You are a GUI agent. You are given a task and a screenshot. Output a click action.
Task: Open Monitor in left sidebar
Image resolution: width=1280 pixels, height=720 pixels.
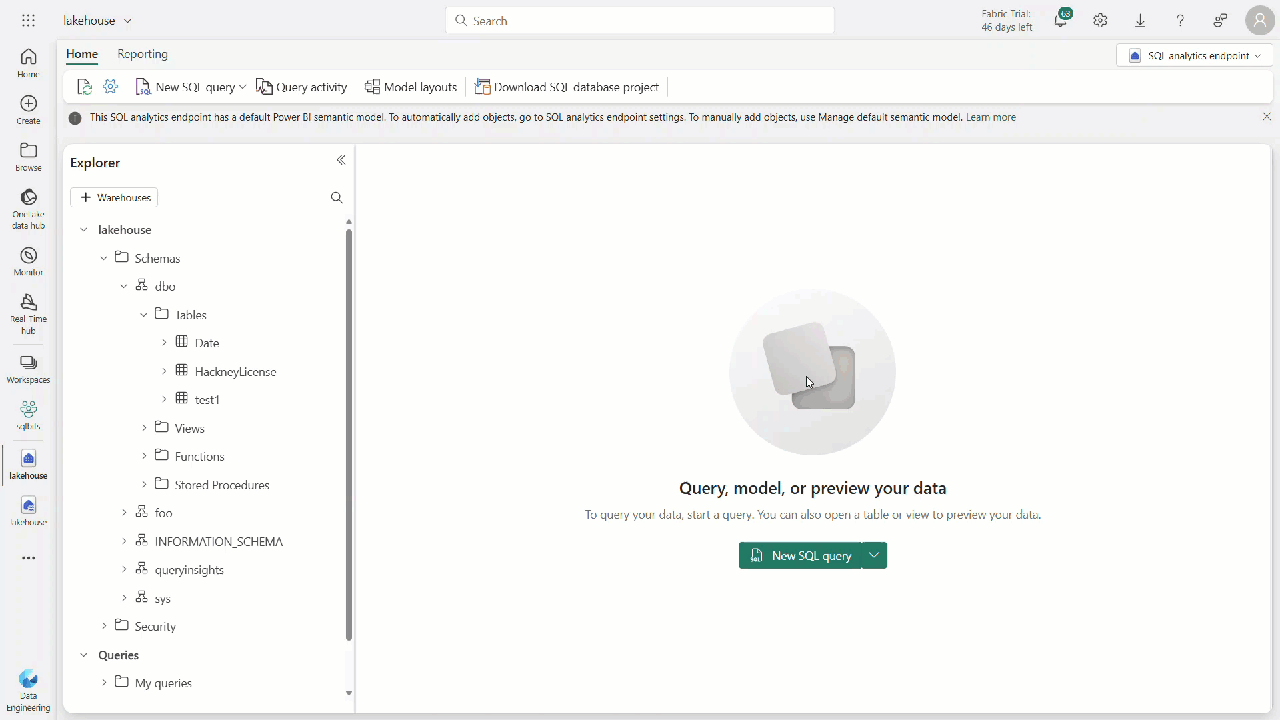click(28, 262)
